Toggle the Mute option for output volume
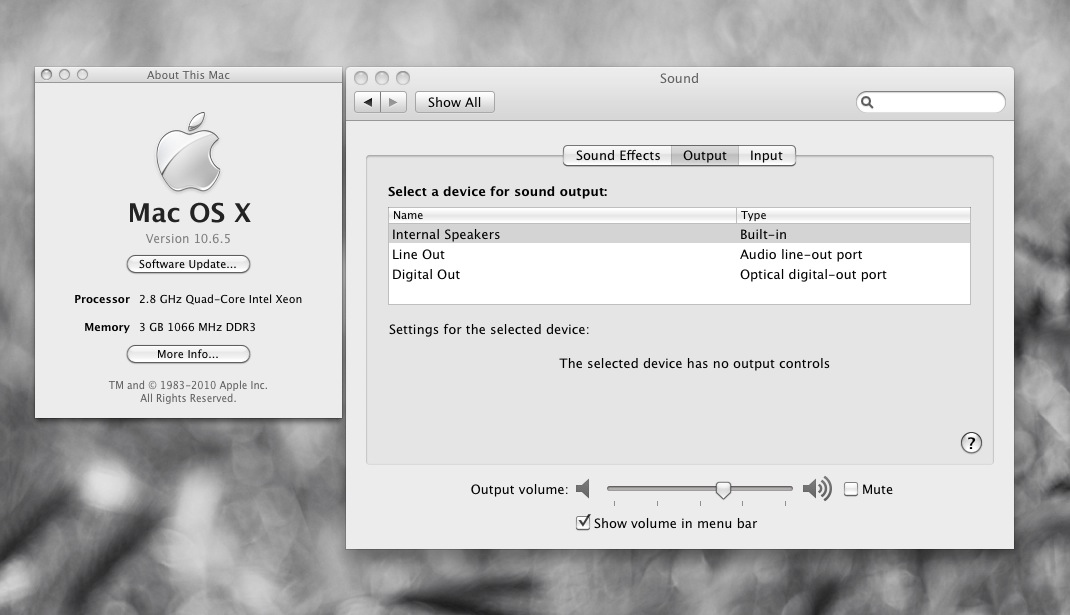This screenshot has width=1070, height=615. coord(851,489)
